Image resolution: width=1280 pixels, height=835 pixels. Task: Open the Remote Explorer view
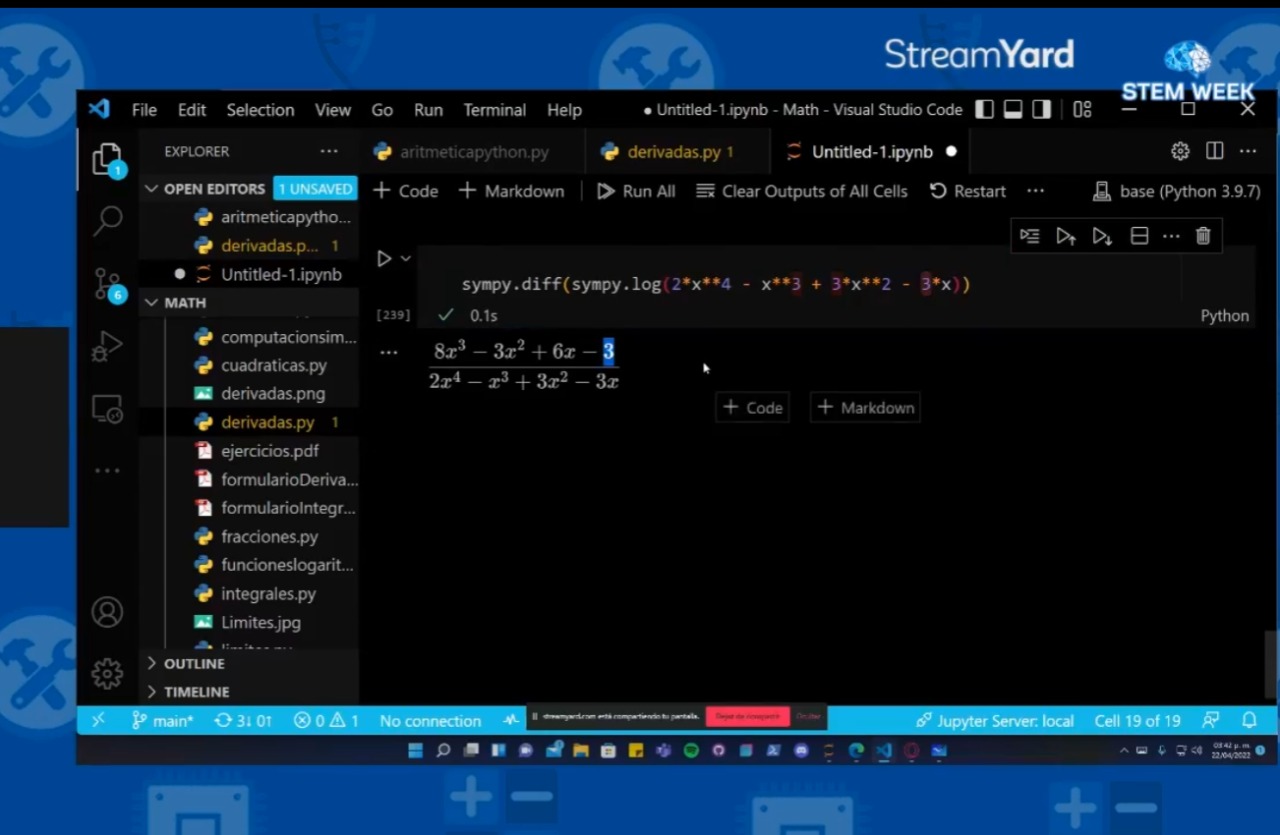[107, 408]
